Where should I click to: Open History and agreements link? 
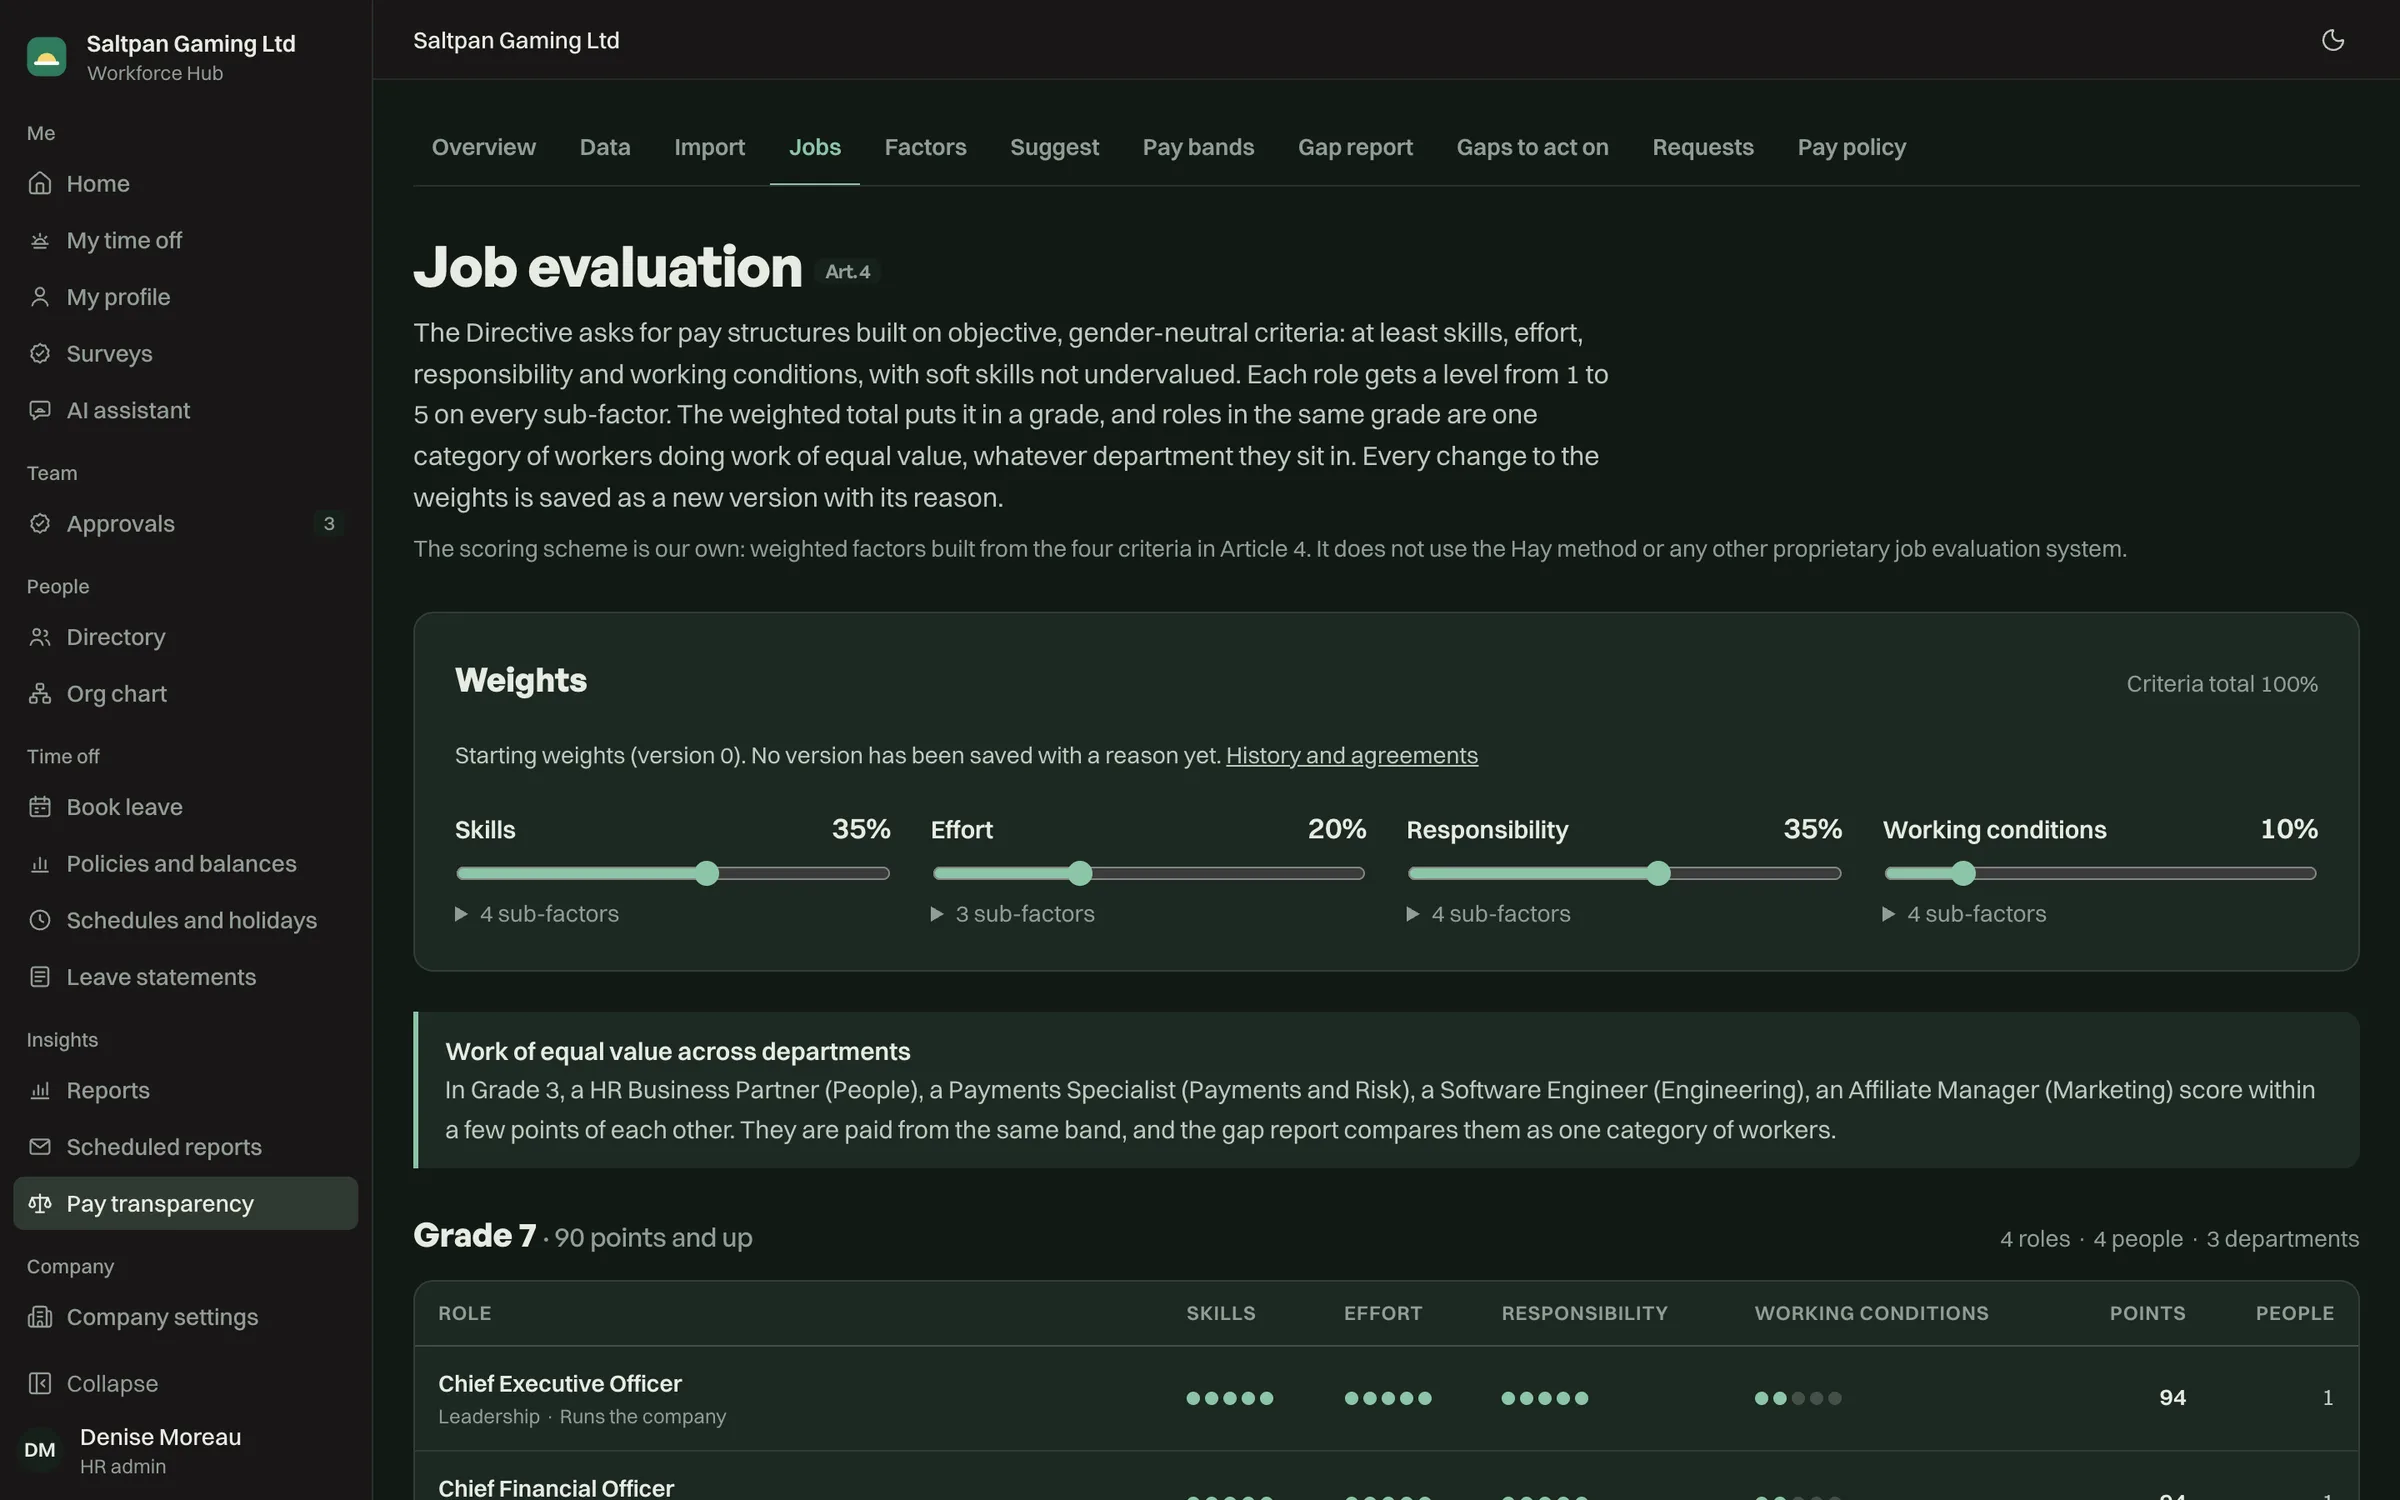[1351, 756]
